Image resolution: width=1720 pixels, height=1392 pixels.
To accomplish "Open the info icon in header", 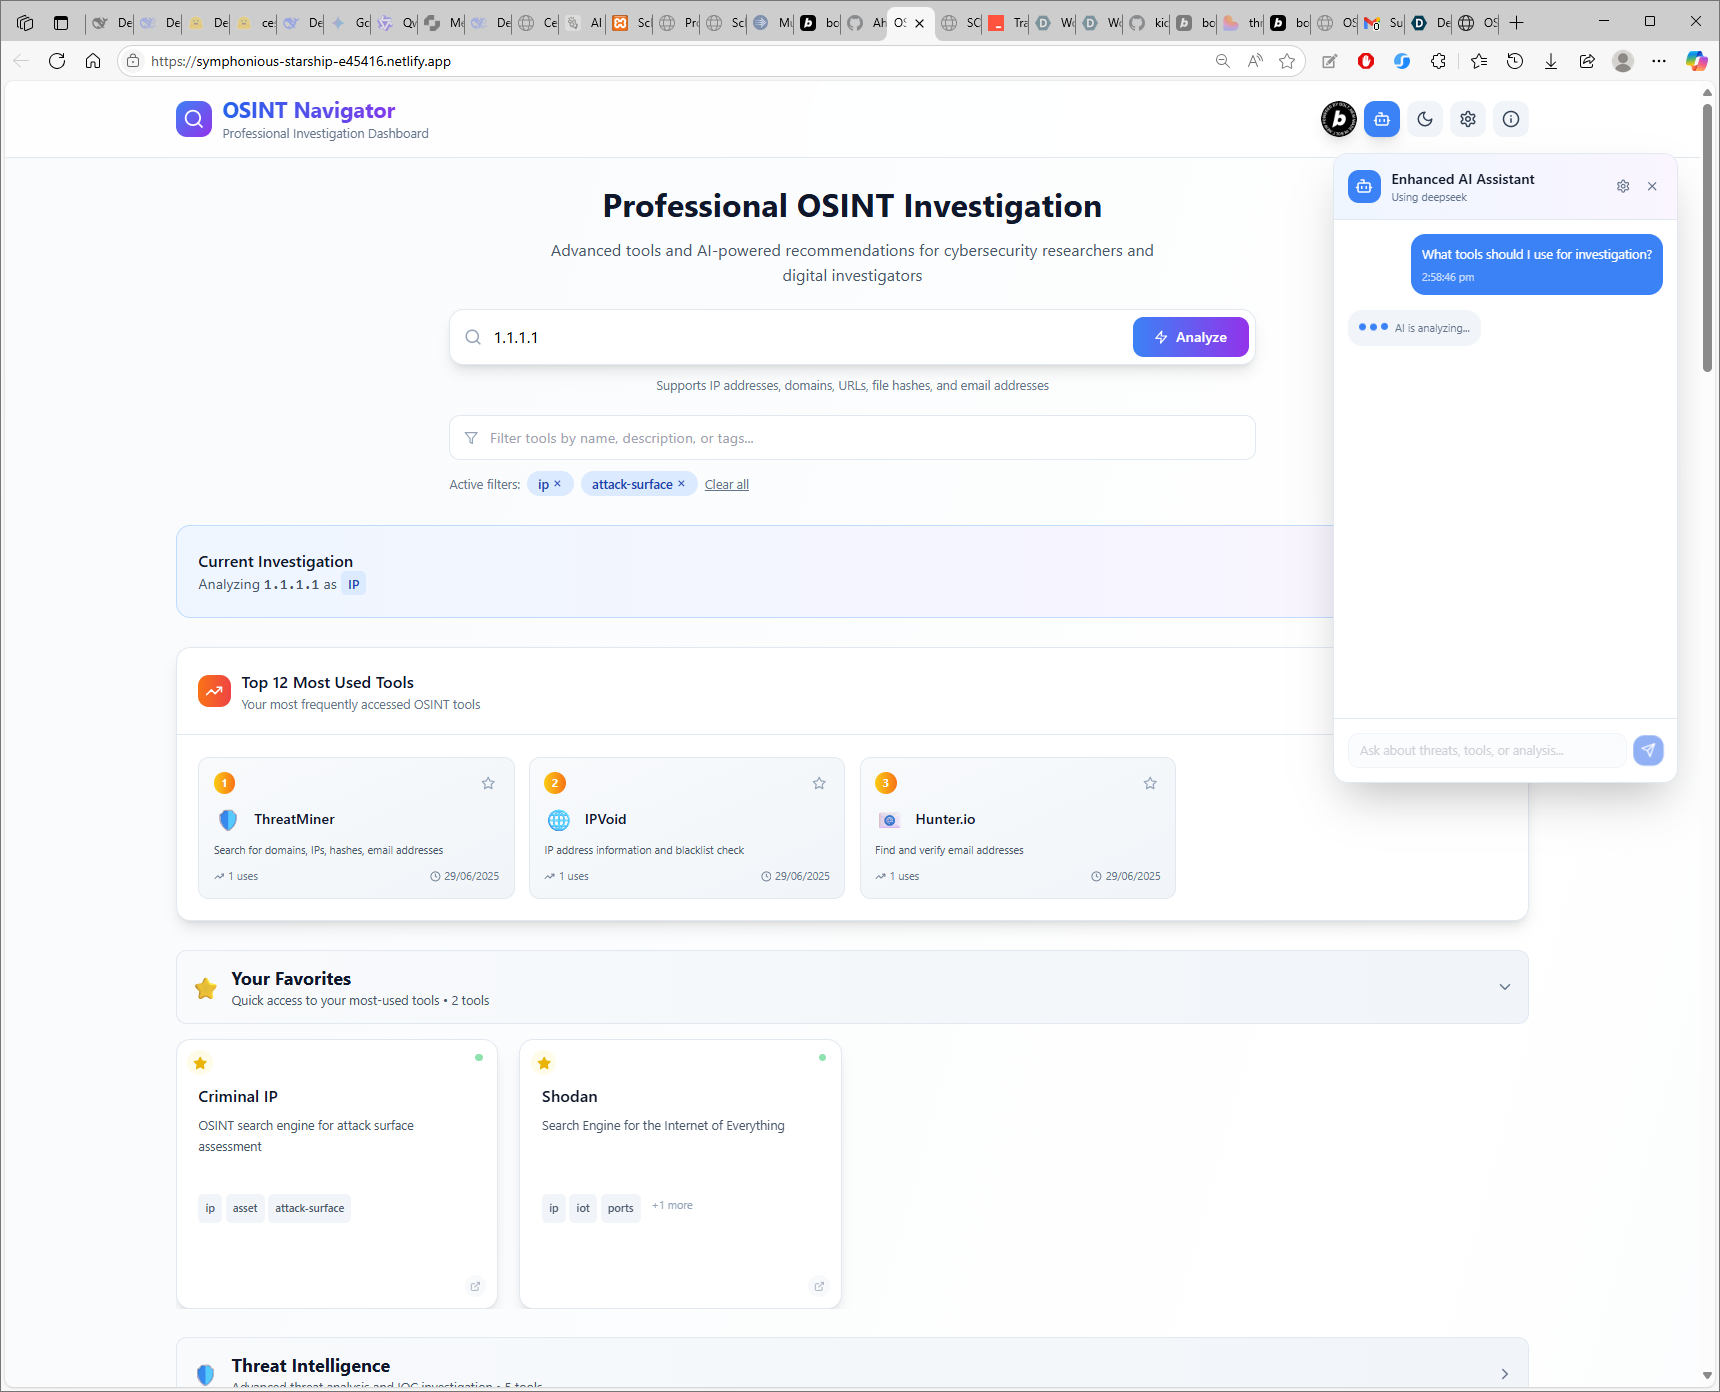I will point(1511,119).
